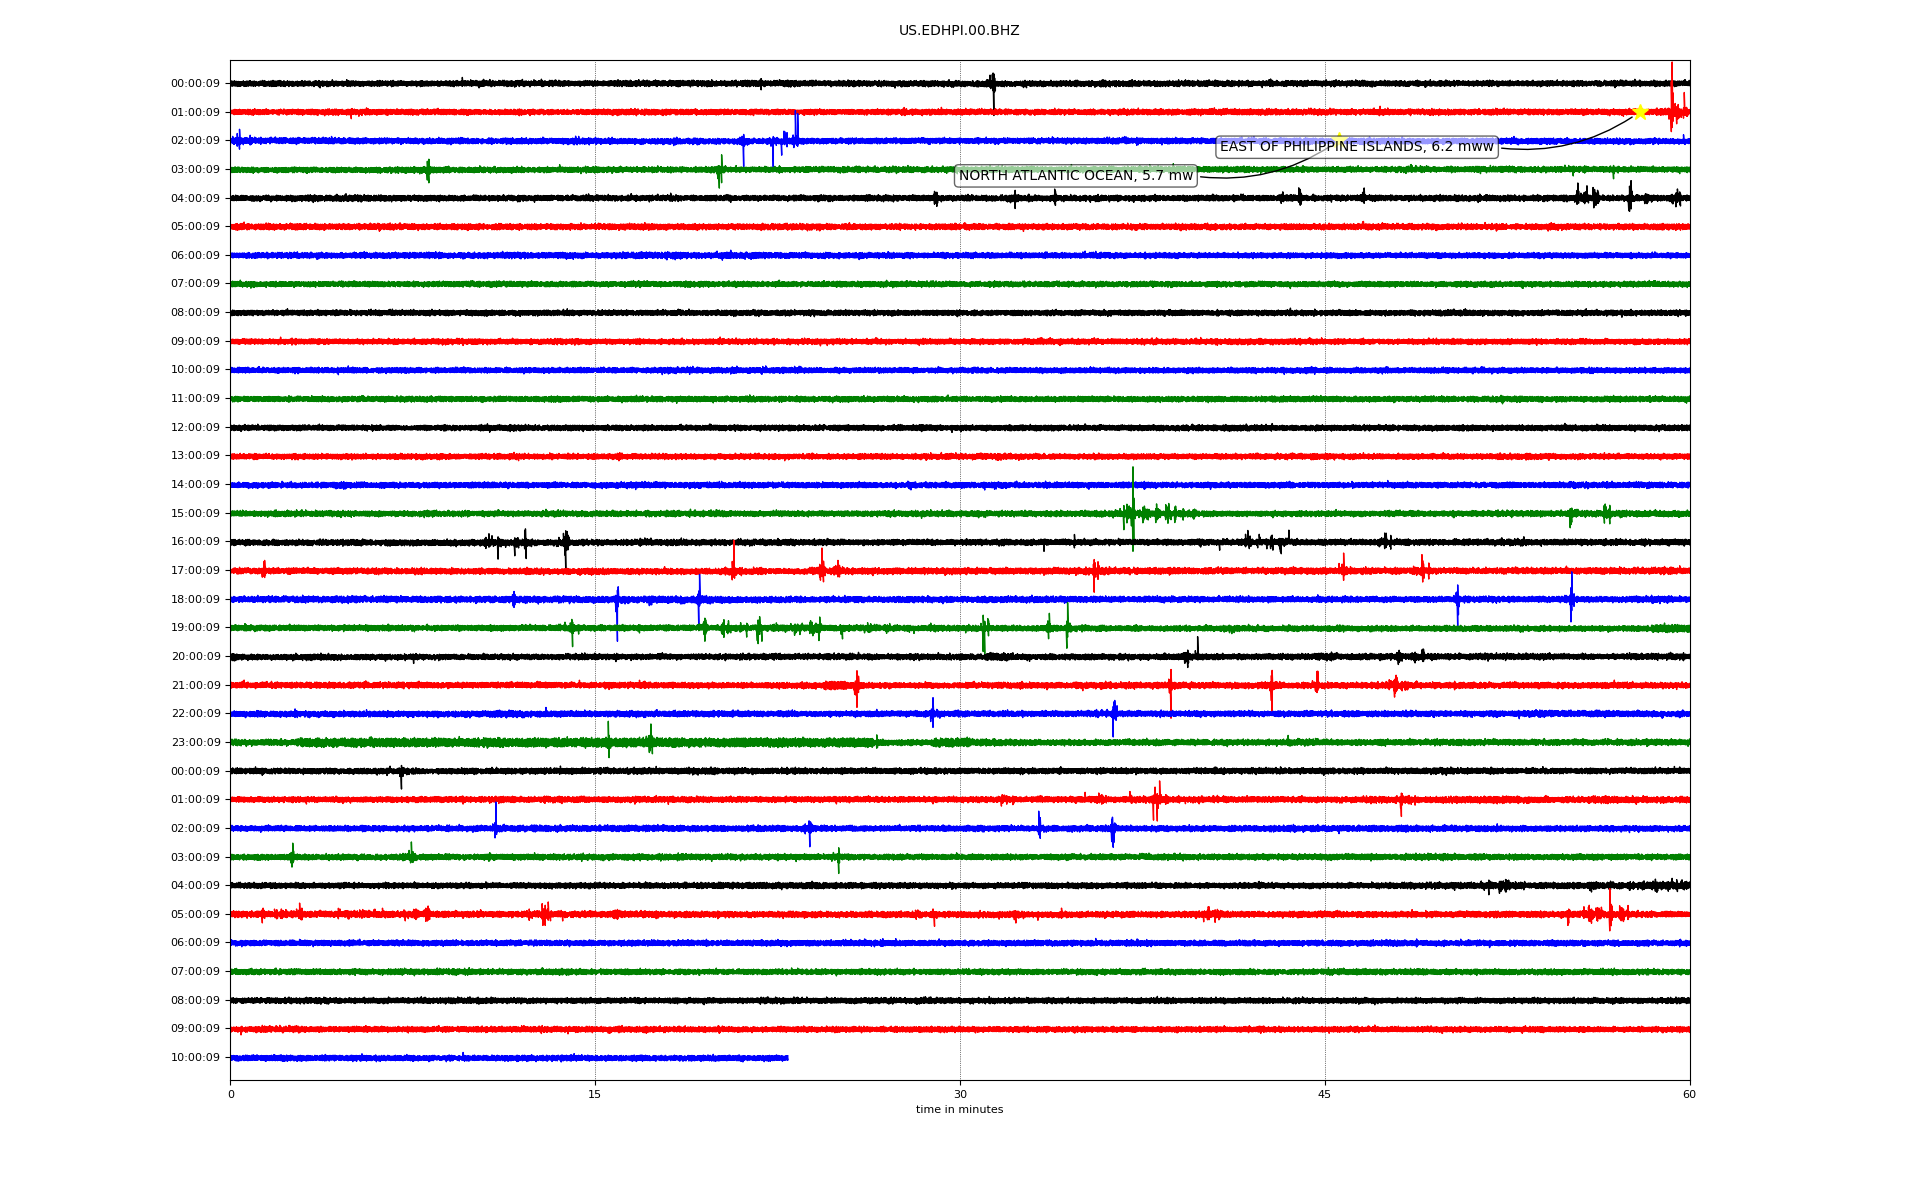Click the bright yellow star on the red trace

1639,111
